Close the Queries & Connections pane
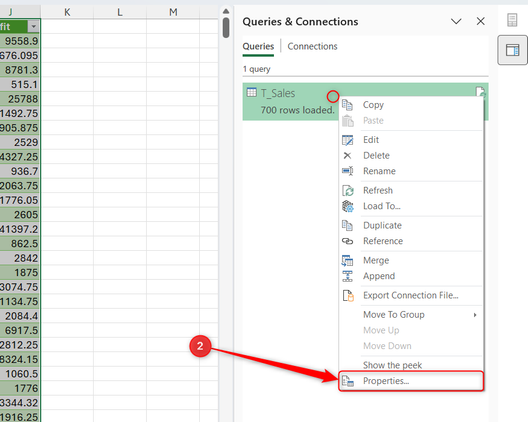This screenshot has width=528, height=422. coord(481,21)
